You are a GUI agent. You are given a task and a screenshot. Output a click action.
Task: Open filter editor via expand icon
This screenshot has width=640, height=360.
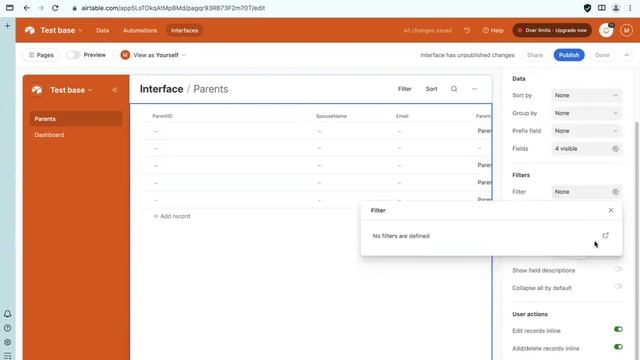point(605,236)
